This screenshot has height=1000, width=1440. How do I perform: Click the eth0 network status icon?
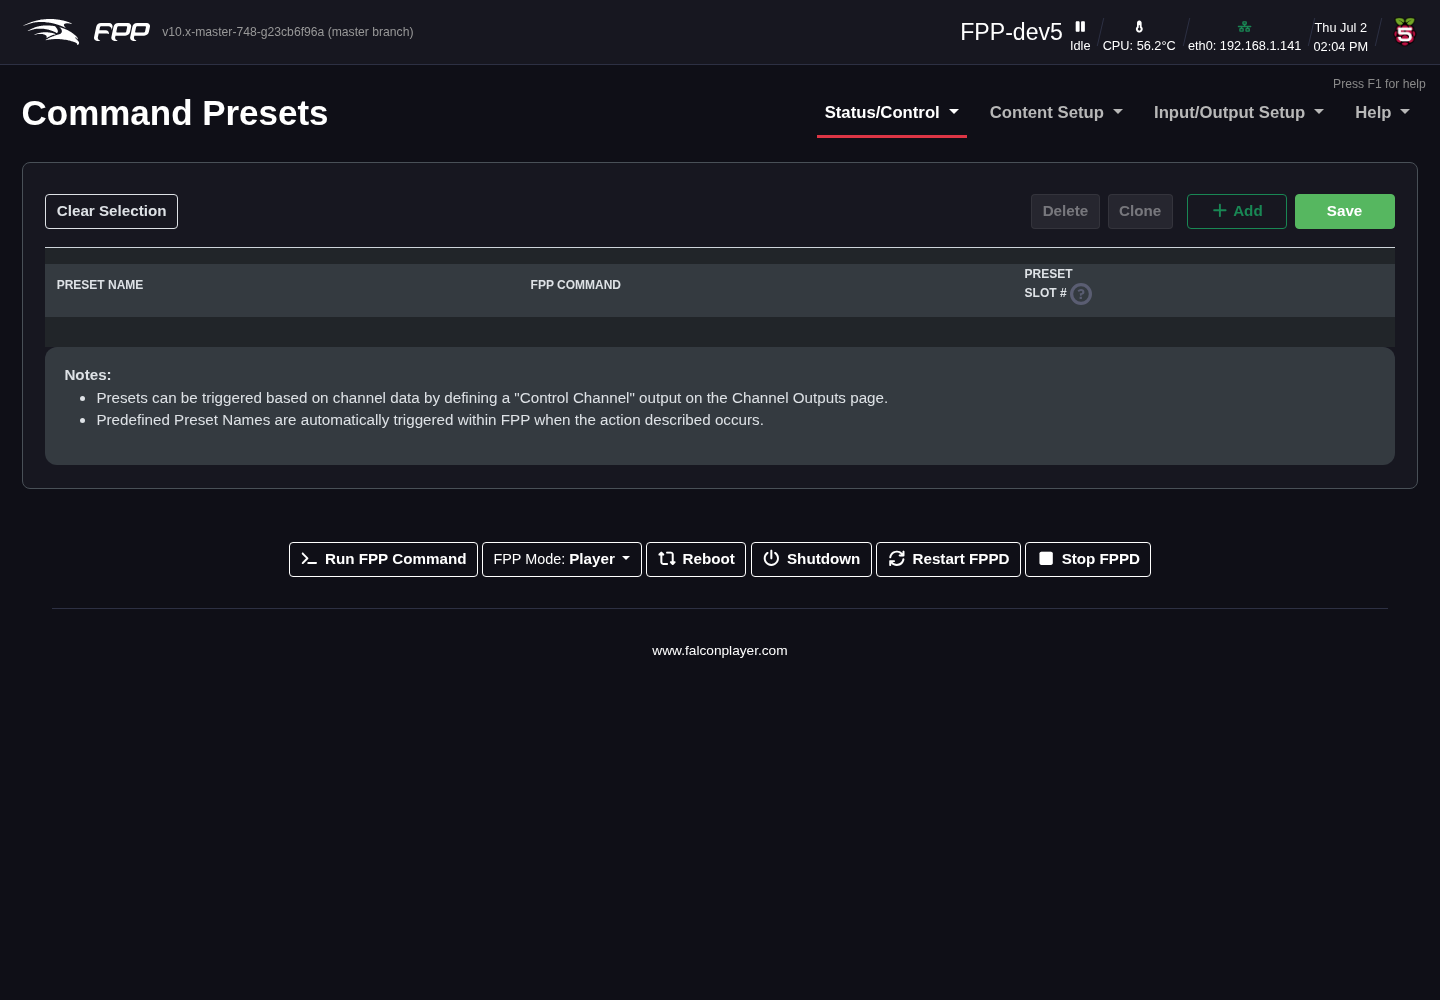(1244, 27)
